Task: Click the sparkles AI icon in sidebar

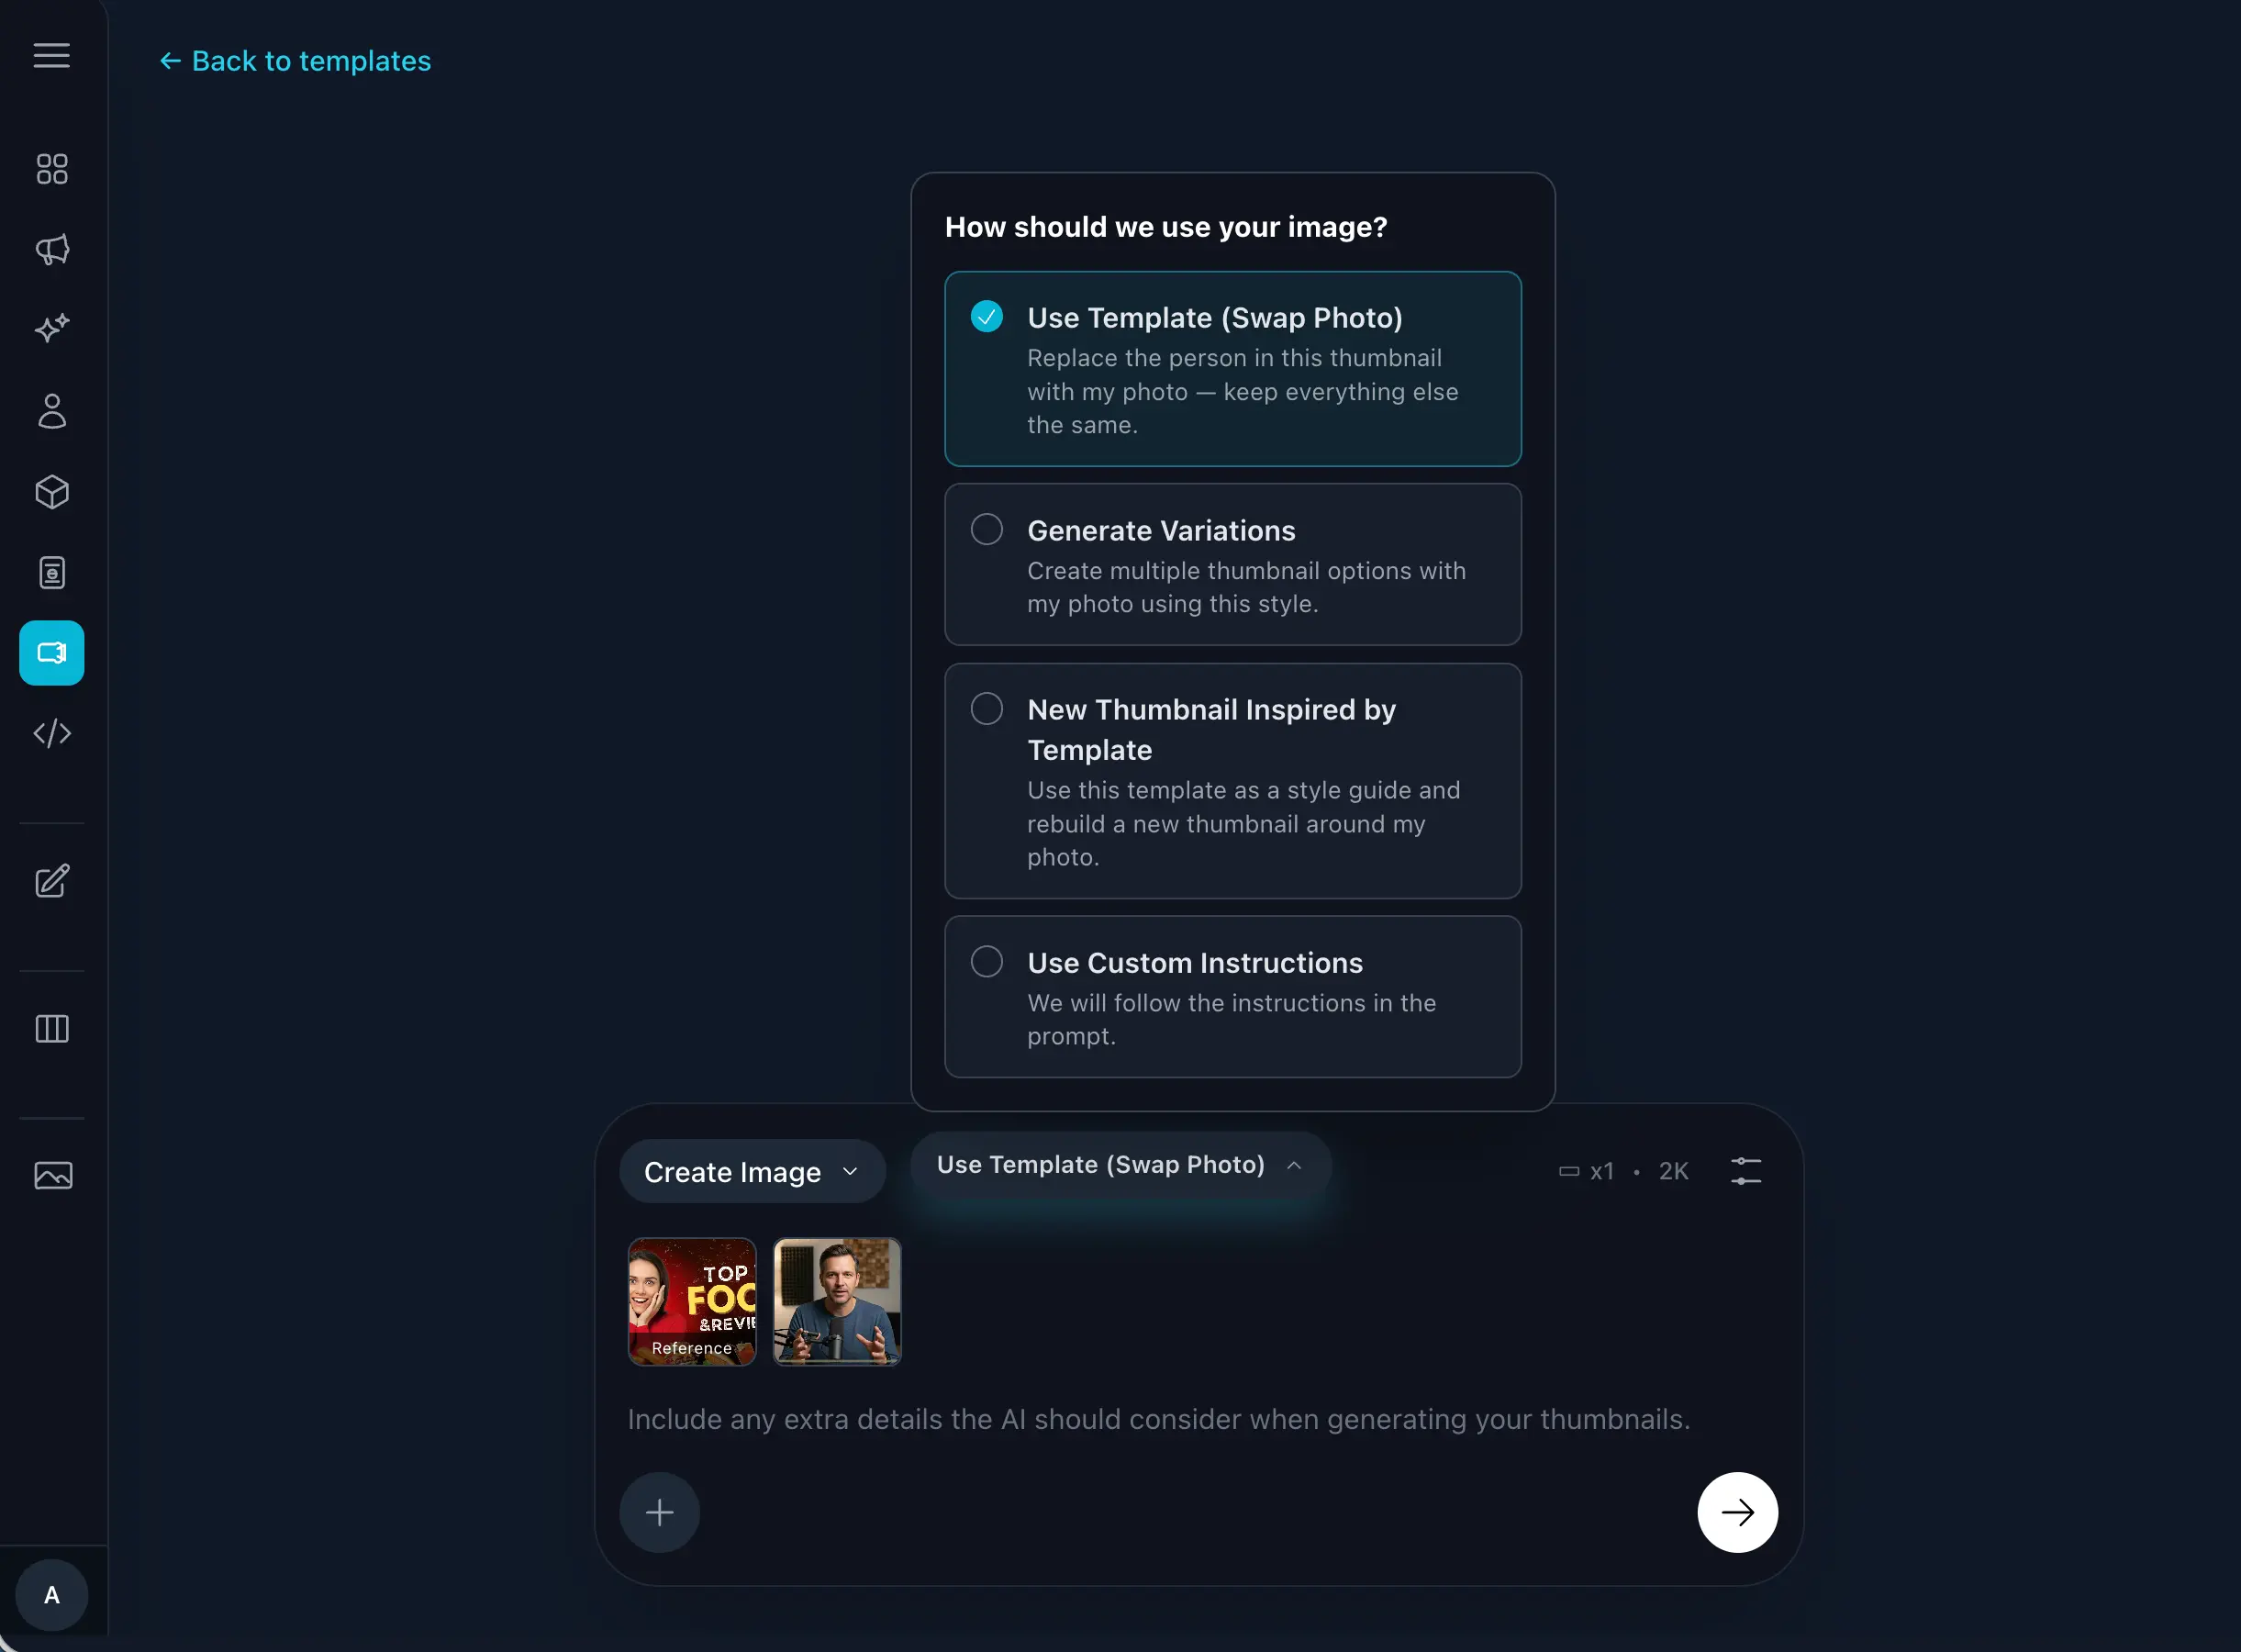Action: [x=52, y=329]
